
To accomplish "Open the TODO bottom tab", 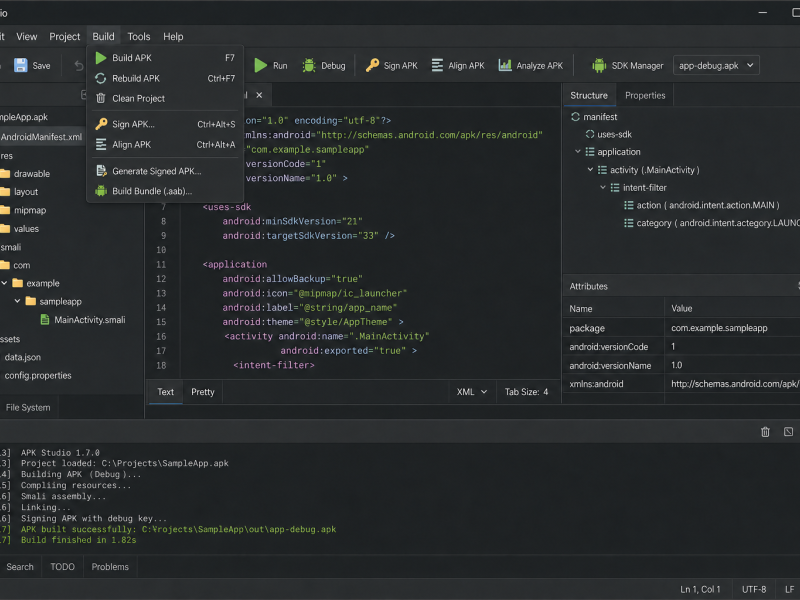I will click(x=62, y=567).
